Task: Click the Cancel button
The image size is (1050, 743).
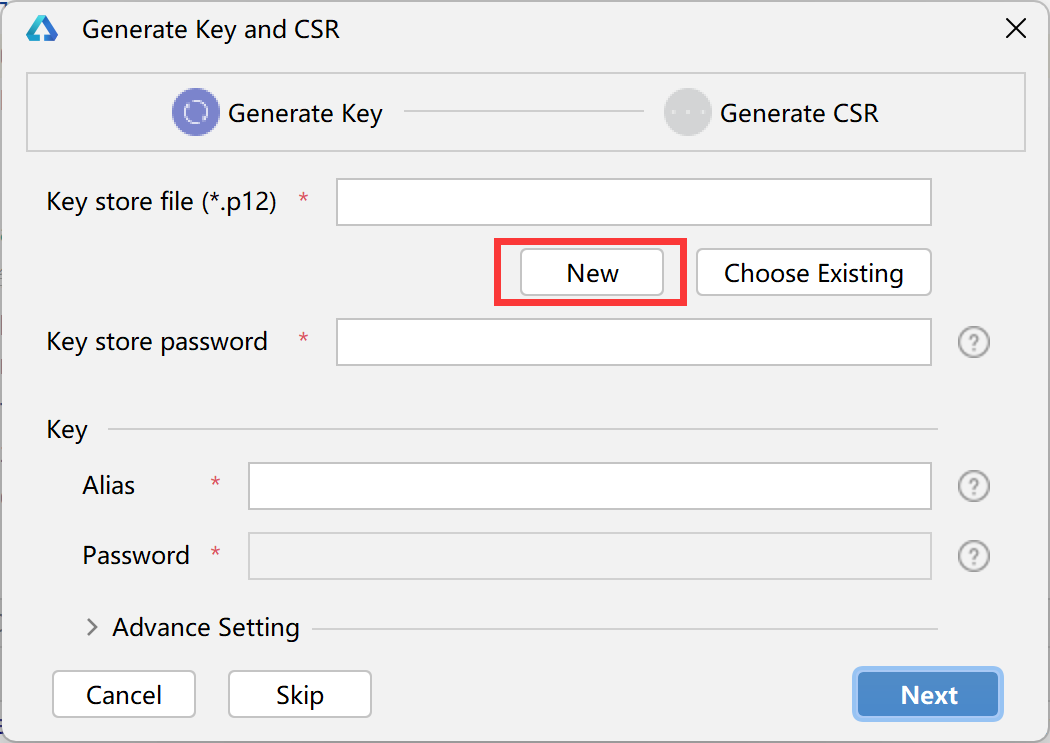Action: click(124, 694)
